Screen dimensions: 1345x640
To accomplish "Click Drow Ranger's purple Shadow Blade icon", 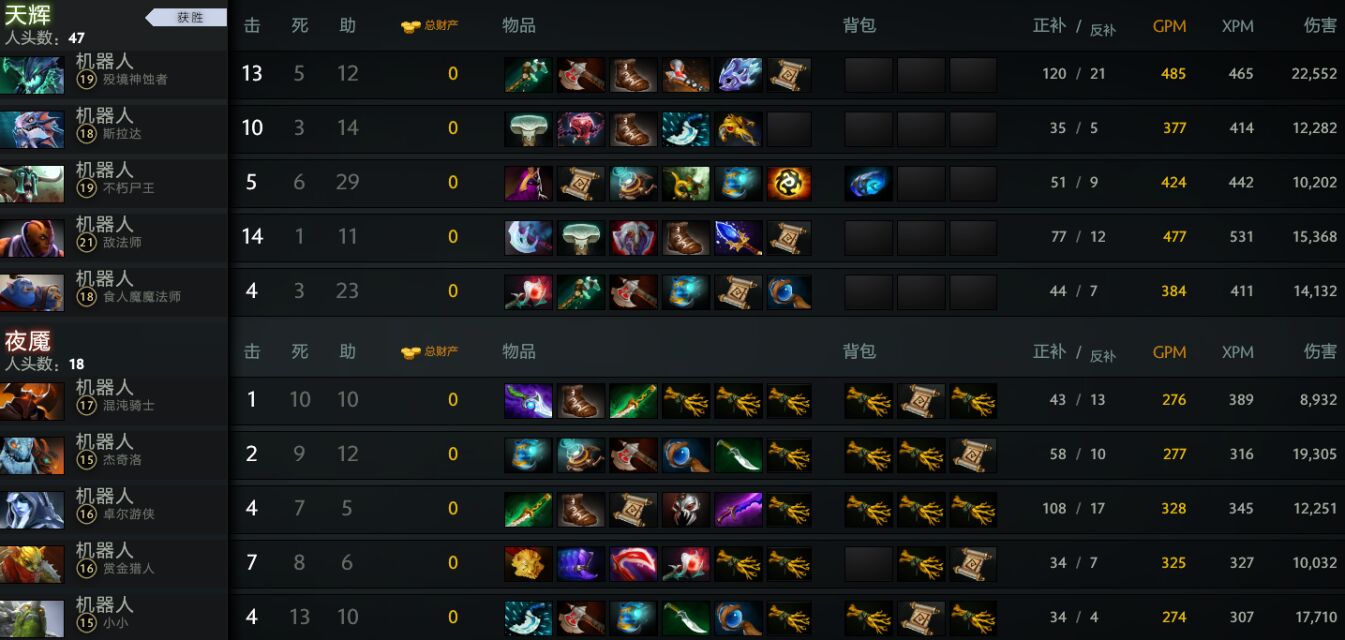I will point(737,509).
